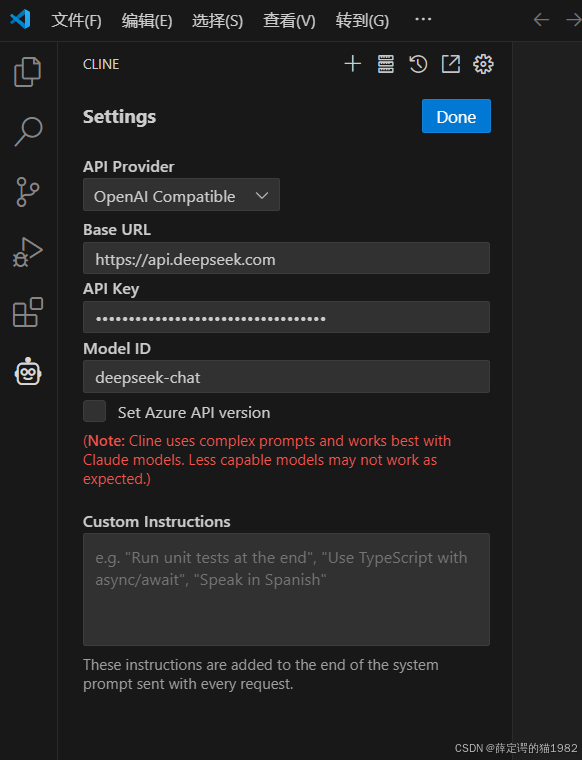Viewport: 582px width, 760px height.
Task: Open the Cline robot icon panel
Action: click(x=28, y=372)
